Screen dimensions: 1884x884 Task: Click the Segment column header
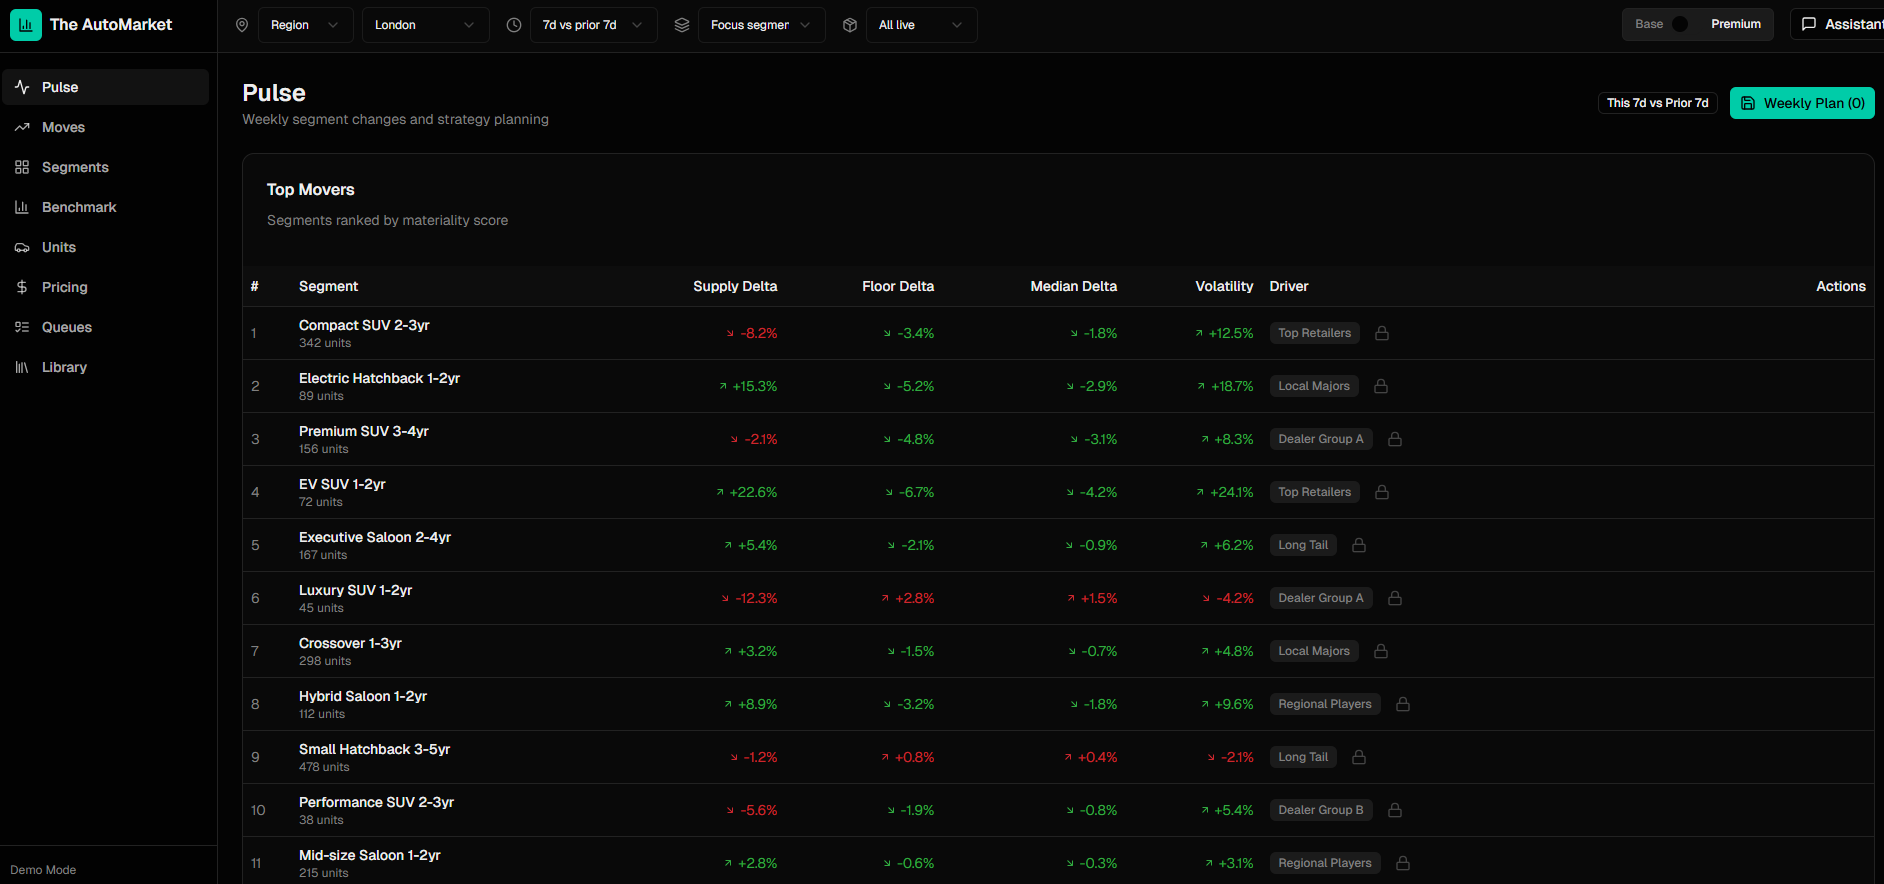coord(328,286)
